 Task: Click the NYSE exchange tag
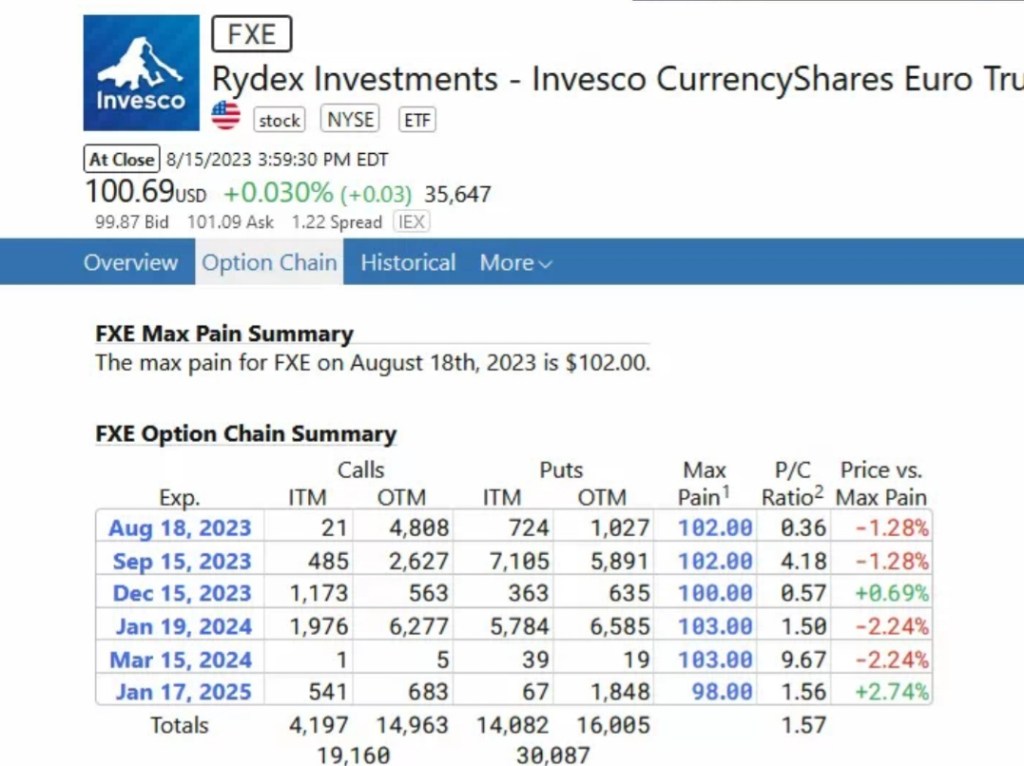coord(351,119)
